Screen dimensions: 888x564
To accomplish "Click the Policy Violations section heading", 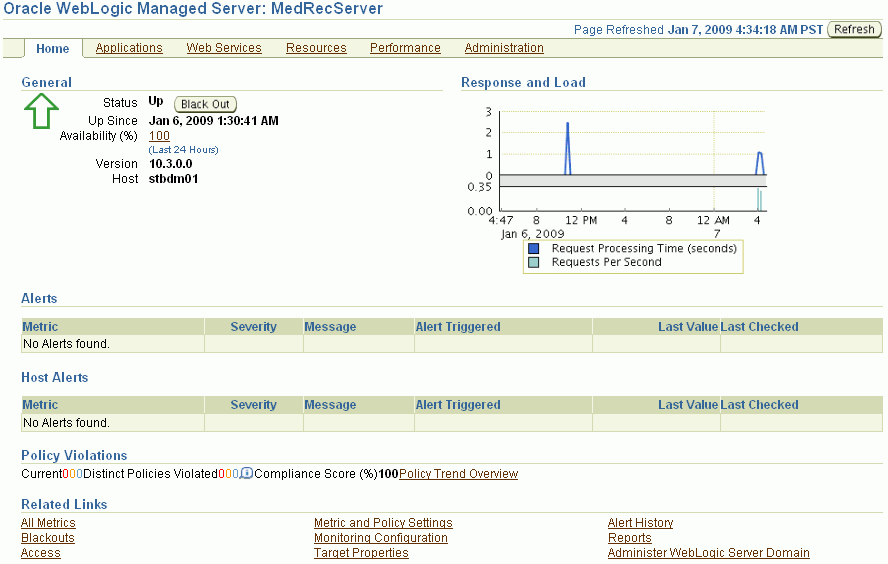I will (x=74, y=455).
